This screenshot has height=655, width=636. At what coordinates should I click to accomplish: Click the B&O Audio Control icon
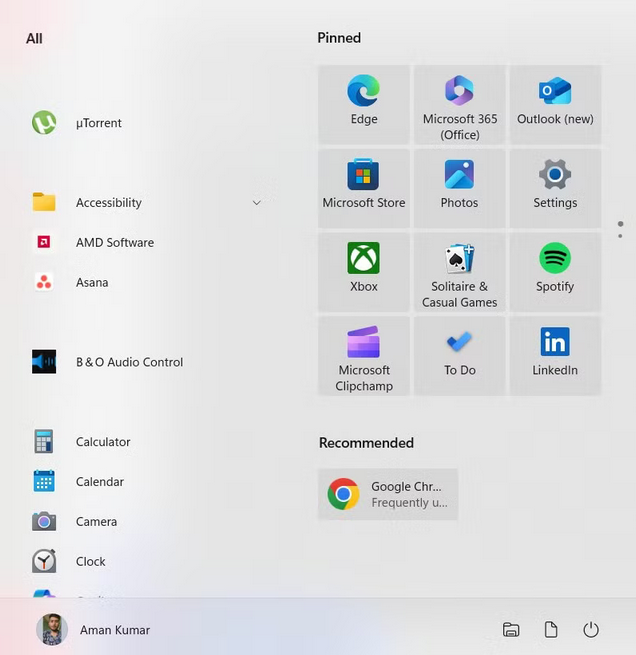(44, 361)
